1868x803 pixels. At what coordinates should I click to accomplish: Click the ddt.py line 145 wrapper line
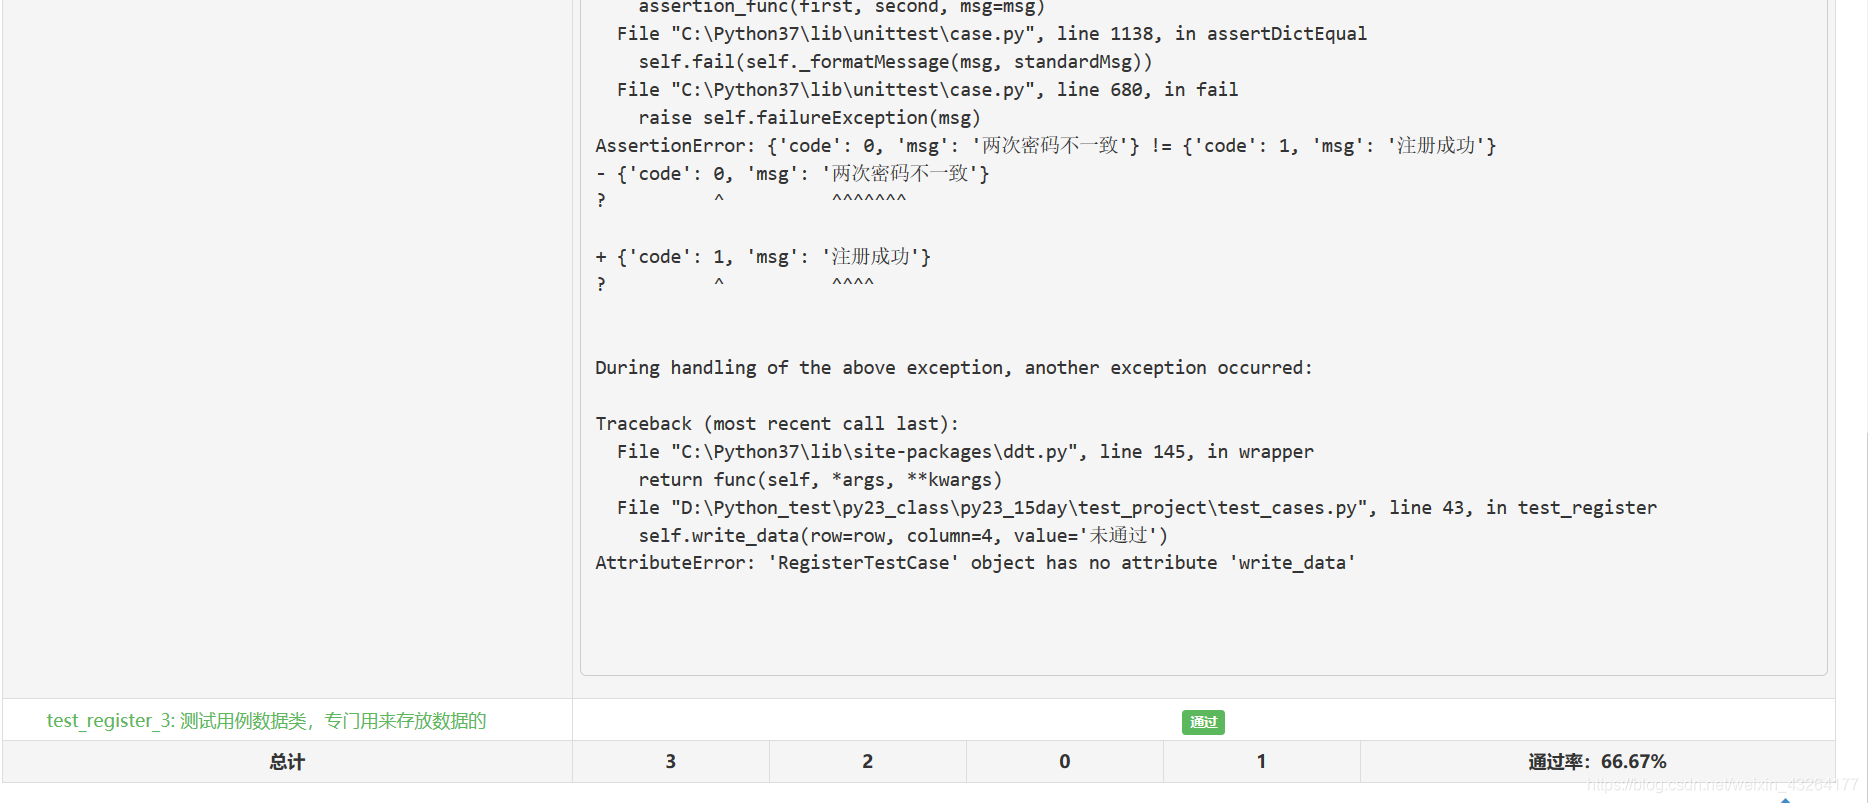click(965, 452)
